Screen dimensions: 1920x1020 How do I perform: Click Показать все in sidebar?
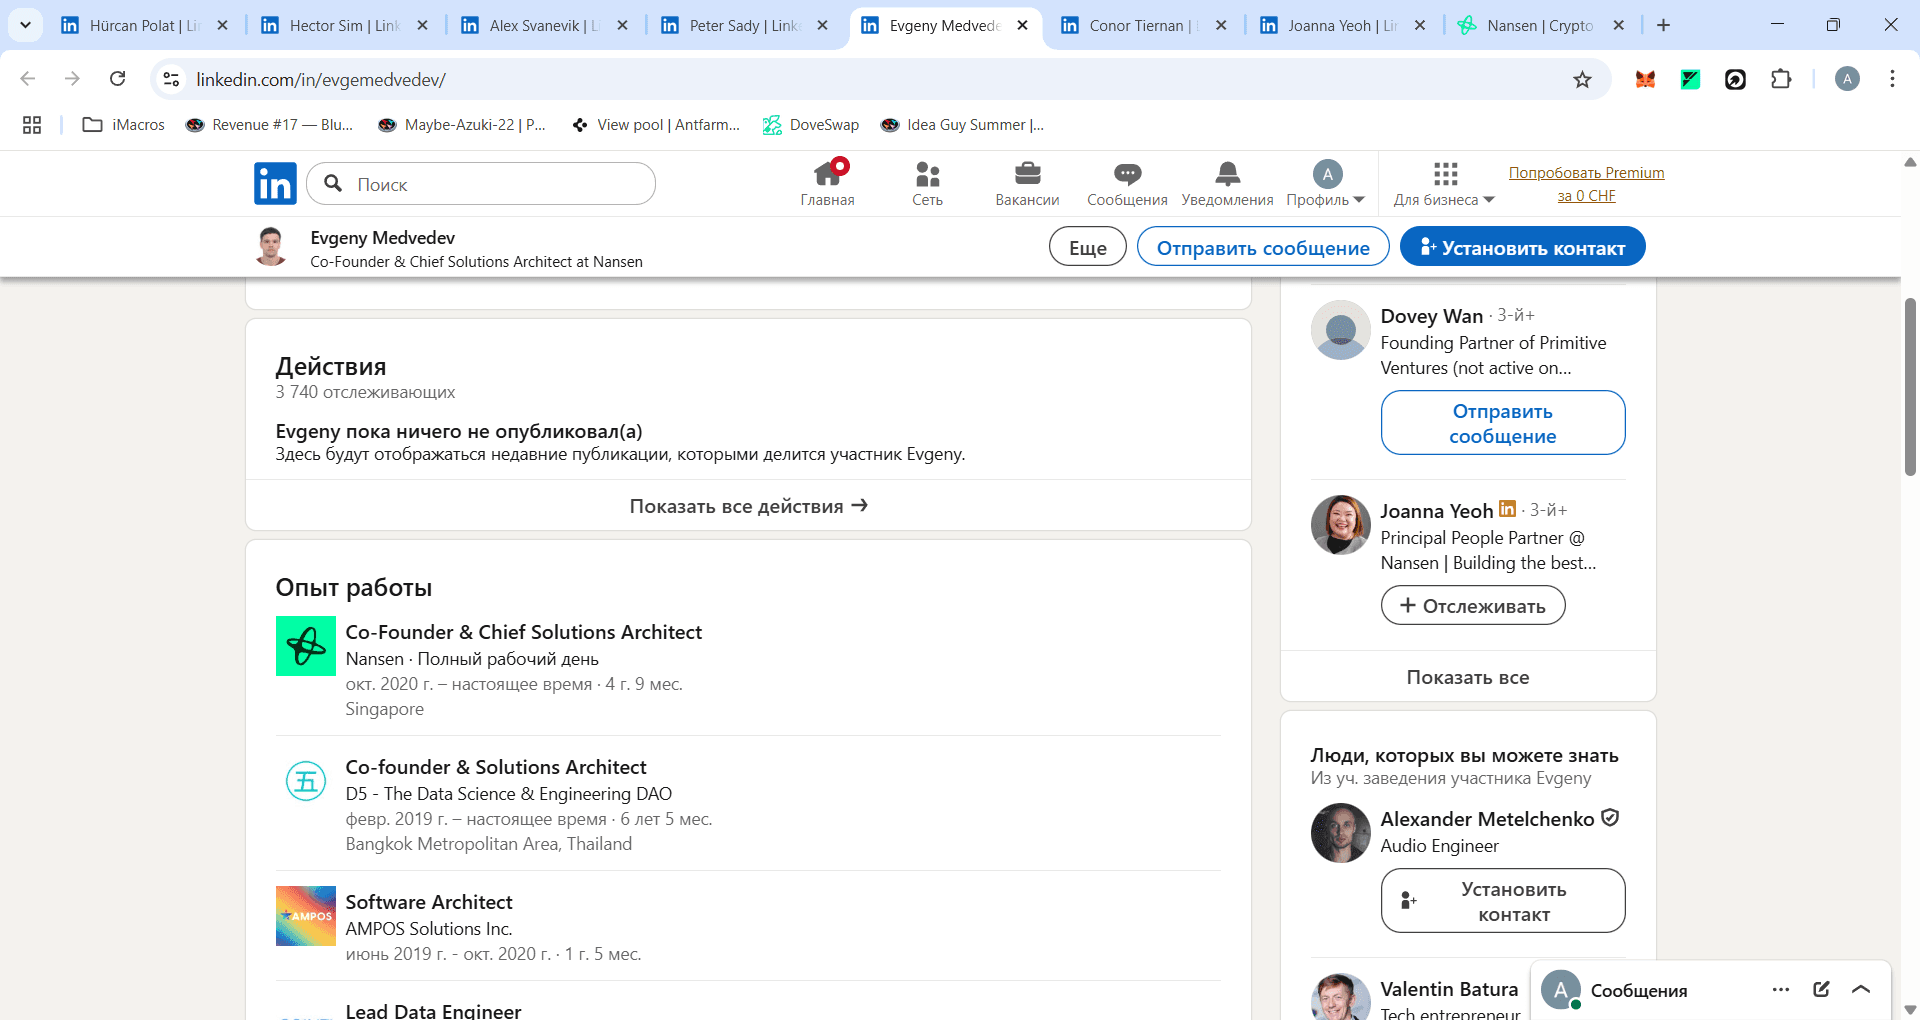(x=1468, y=677)
